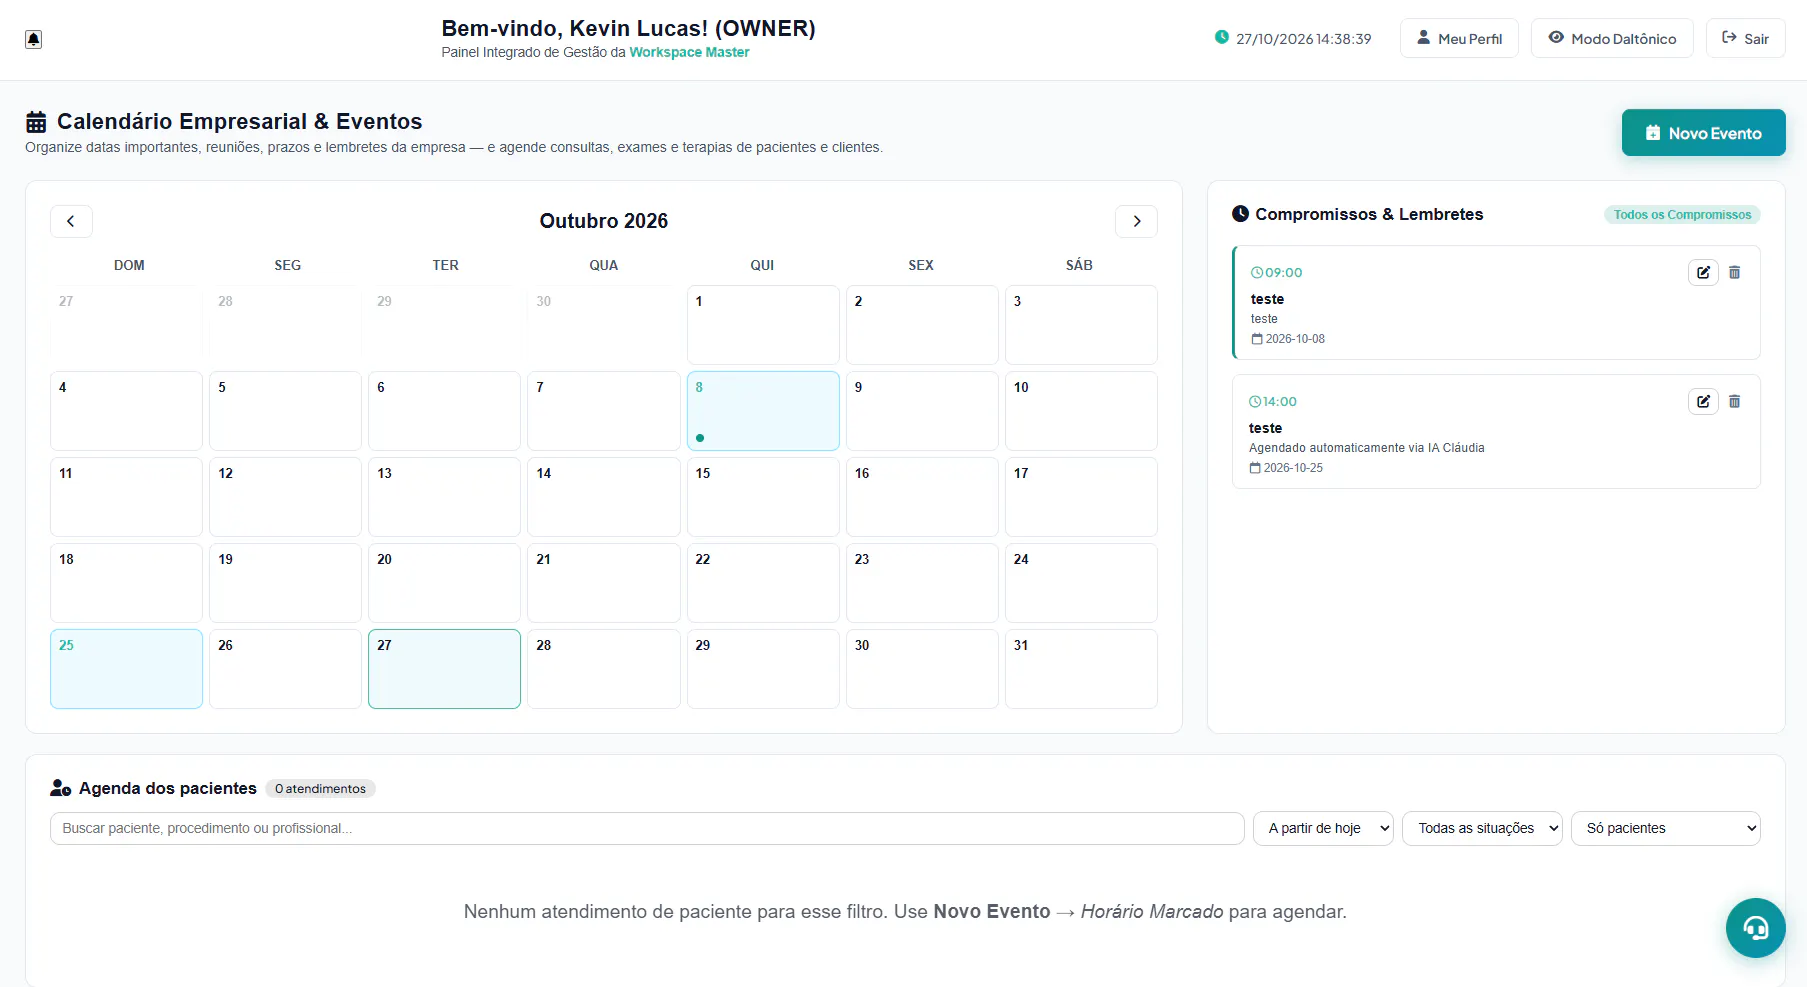Image resolution: width=1807 pixels, height=987 pixels.
Task: Open the 'Todas as situações' dropdown
Action: tap(1483, 828)
